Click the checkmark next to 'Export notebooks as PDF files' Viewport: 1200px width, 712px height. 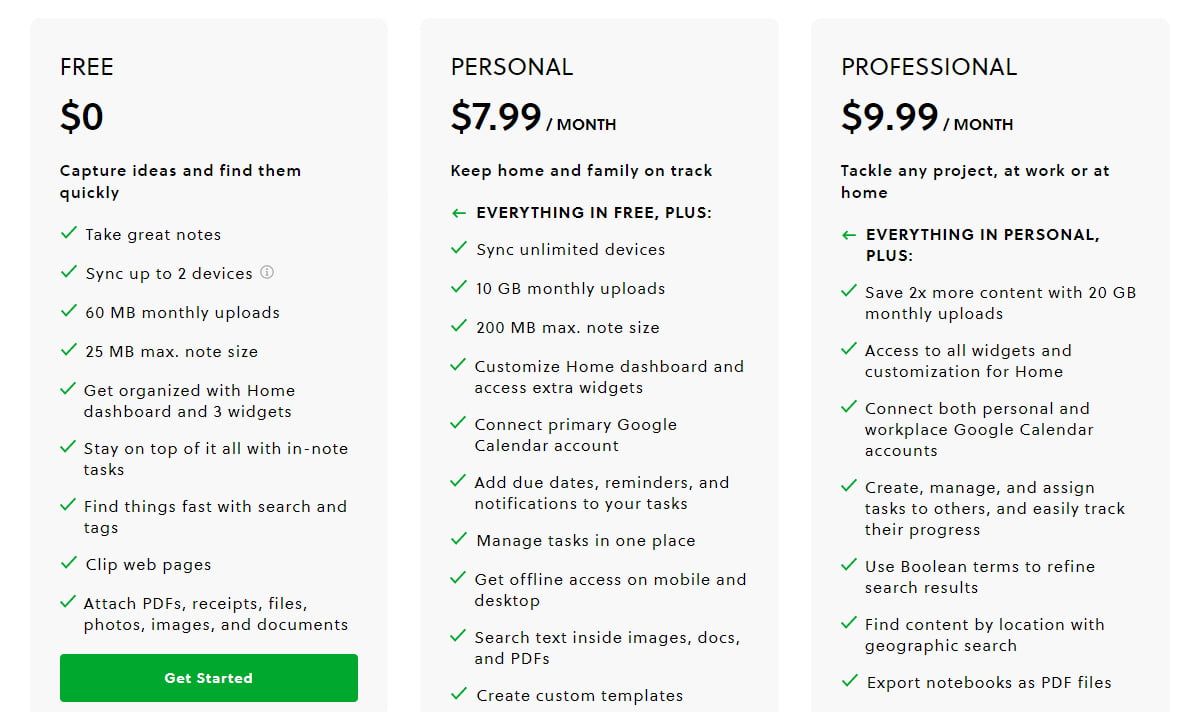[x=848, y=681]
